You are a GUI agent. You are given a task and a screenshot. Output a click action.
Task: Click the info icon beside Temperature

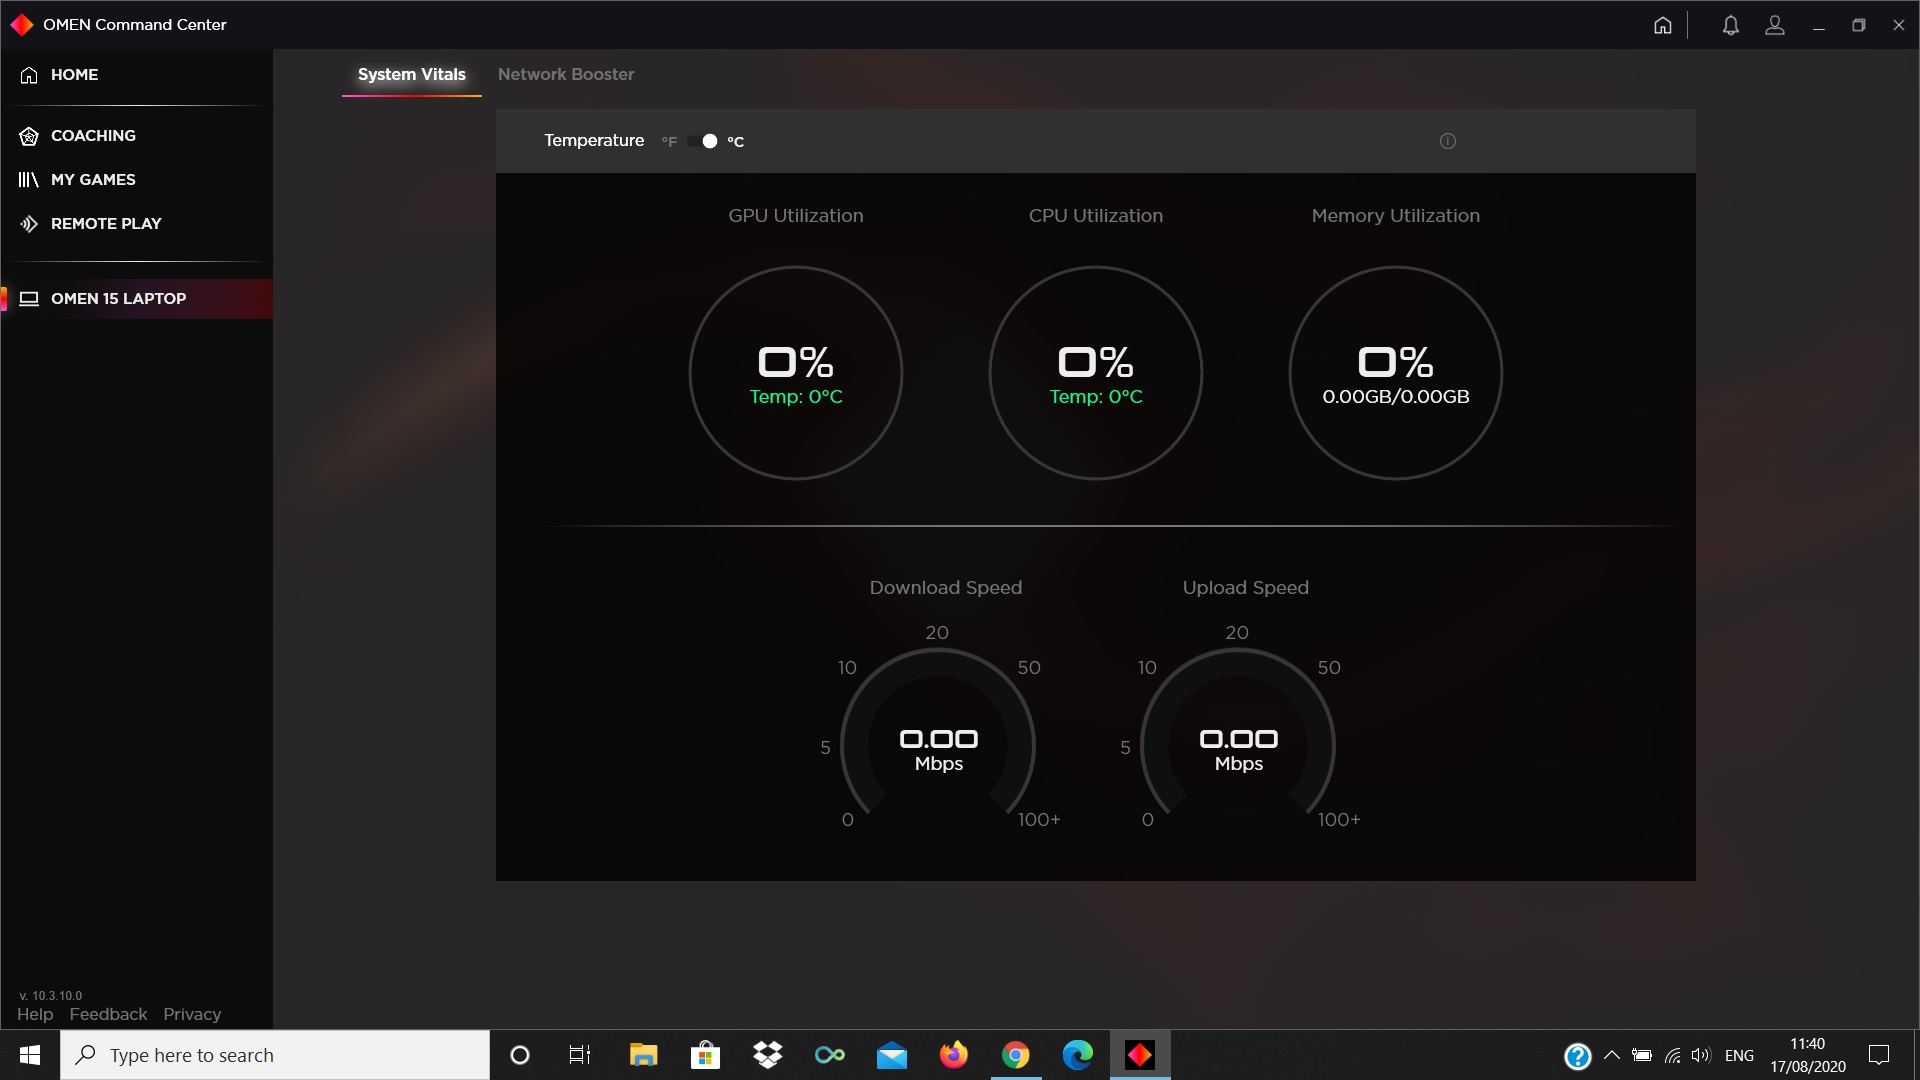(1447, 141)
